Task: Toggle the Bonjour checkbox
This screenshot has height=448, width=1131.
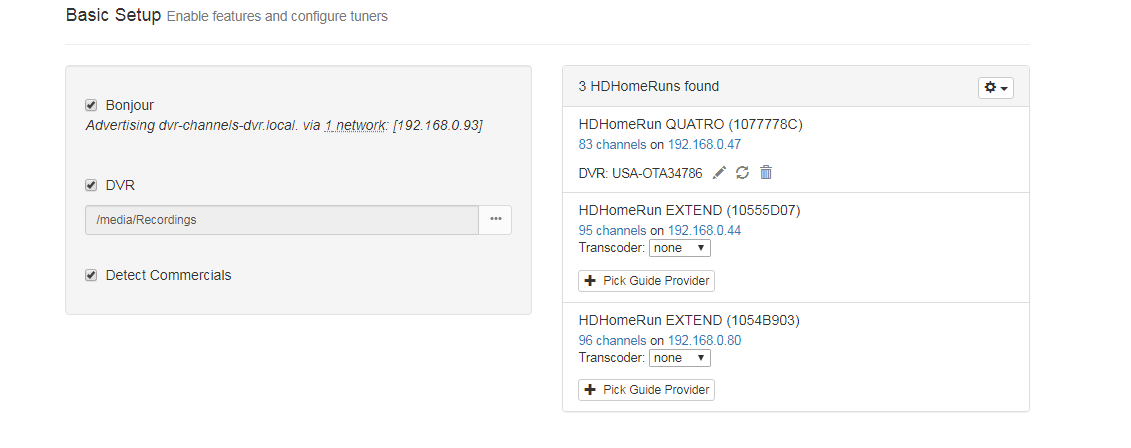Action: (x=91, y=105)
